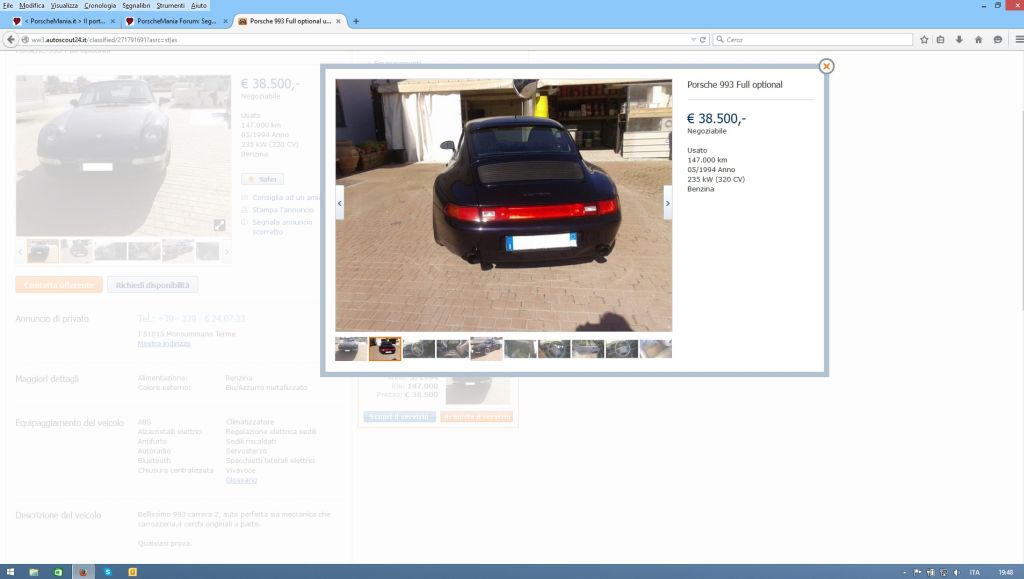Click the Cerca search field
This screenshot has width=1024, height=579.
[813, 40]
